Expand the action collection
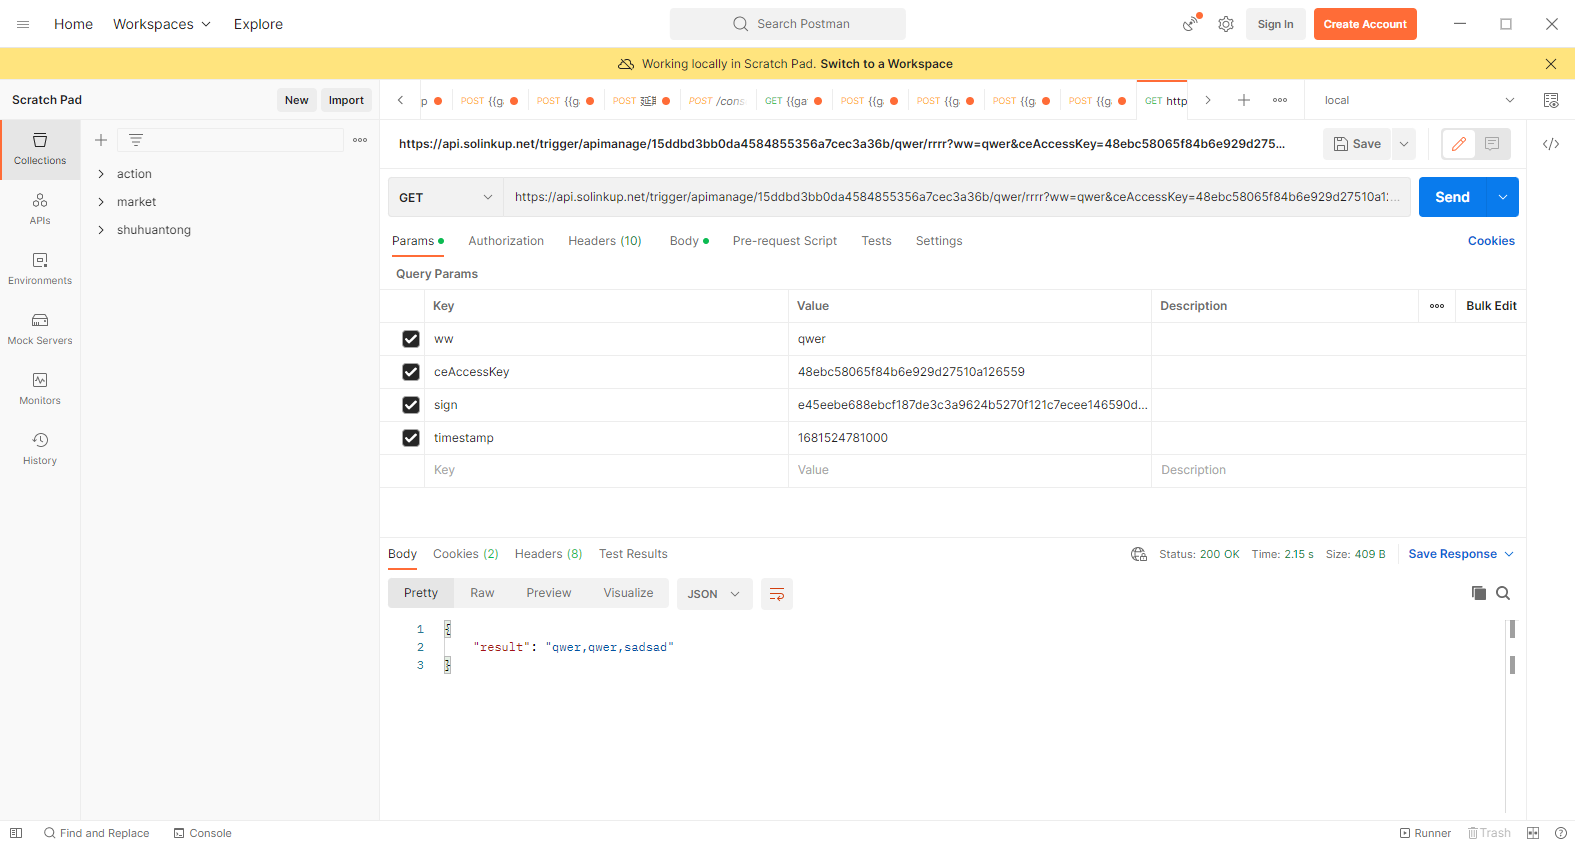 [x=101, y=174]
